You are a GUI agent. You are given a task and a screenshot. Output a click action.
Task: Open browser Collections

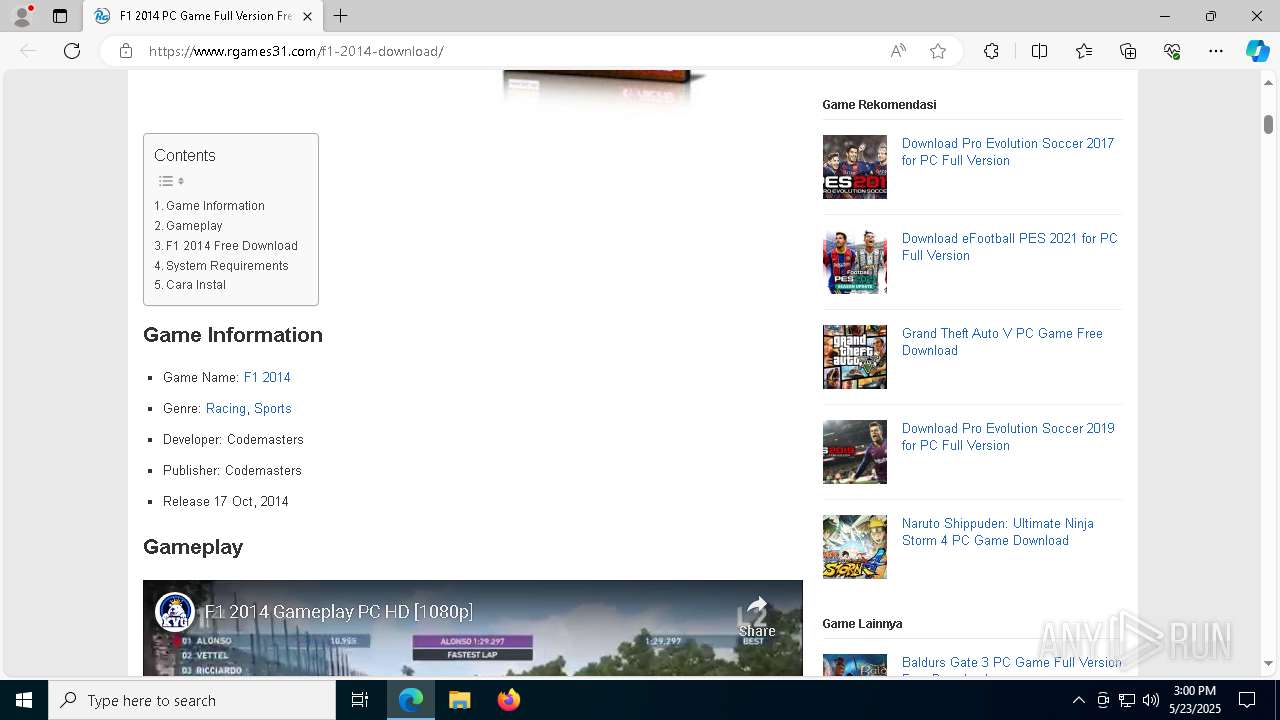click(1128, 51)
